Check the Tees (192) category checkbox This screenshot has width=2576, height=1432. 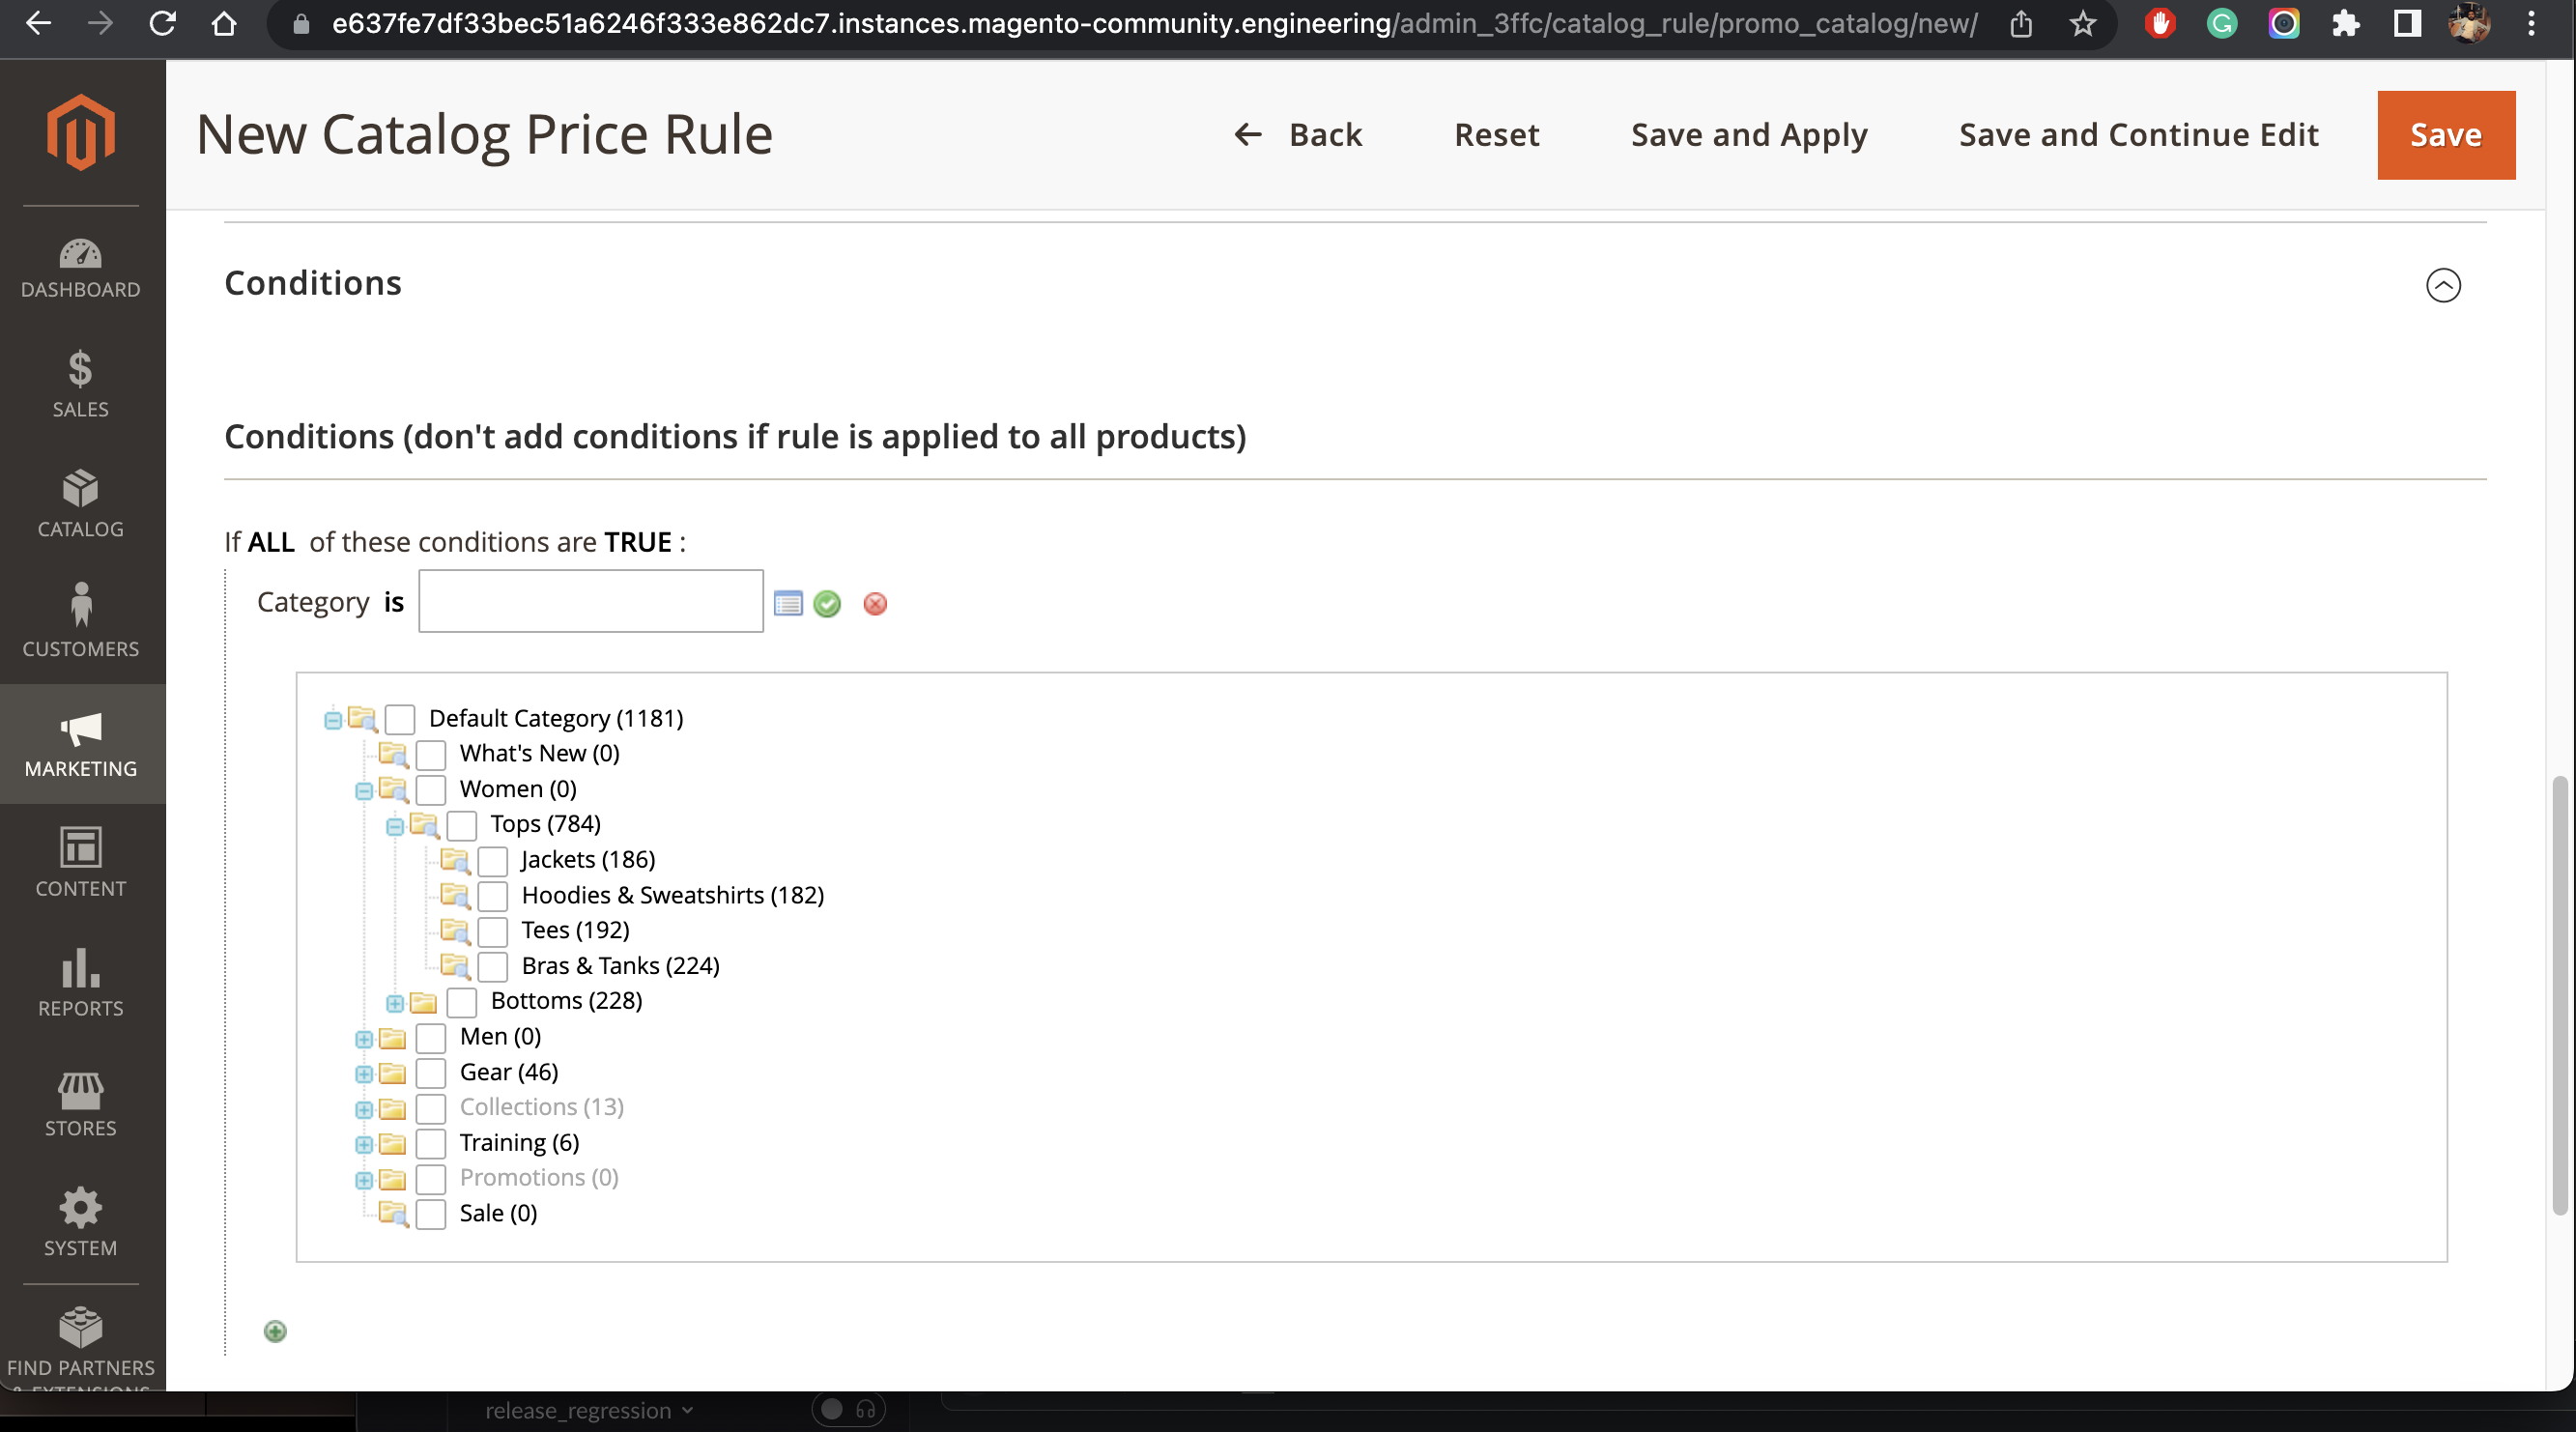coord(492,931)
